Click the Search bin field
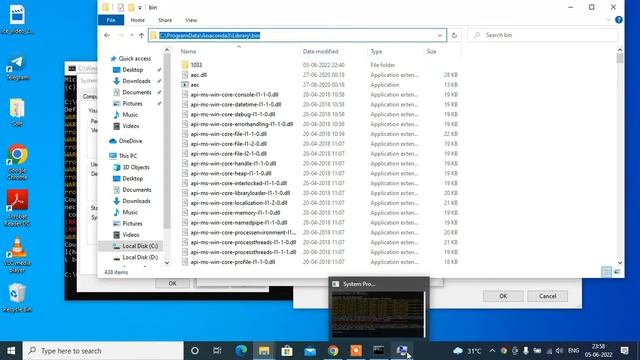Viewport: 640px width, 360px height. click(543, 35)
